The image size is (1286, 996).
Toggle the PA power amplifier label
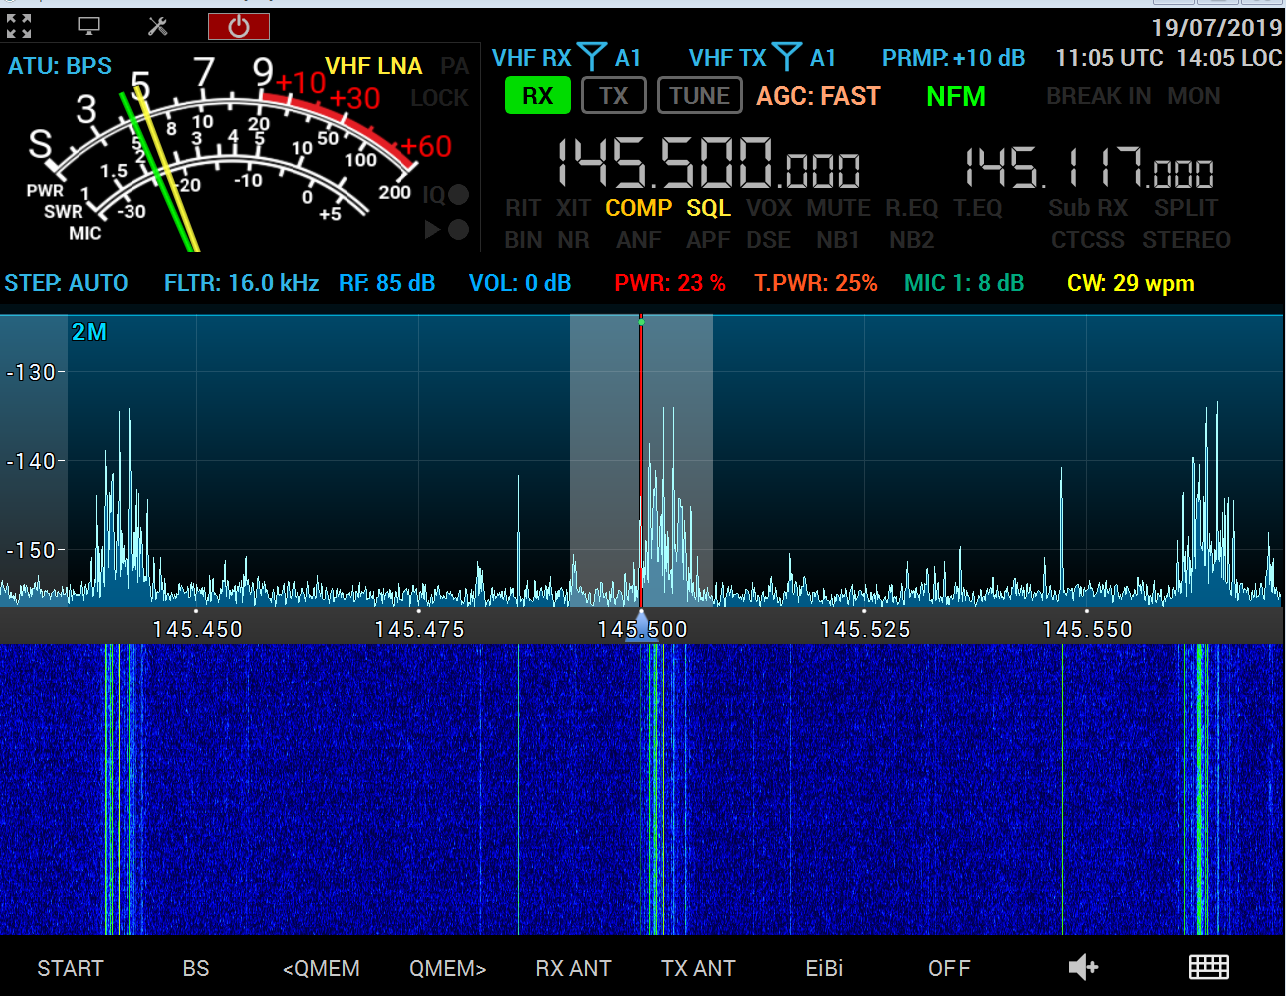click(x=455, y=66)
